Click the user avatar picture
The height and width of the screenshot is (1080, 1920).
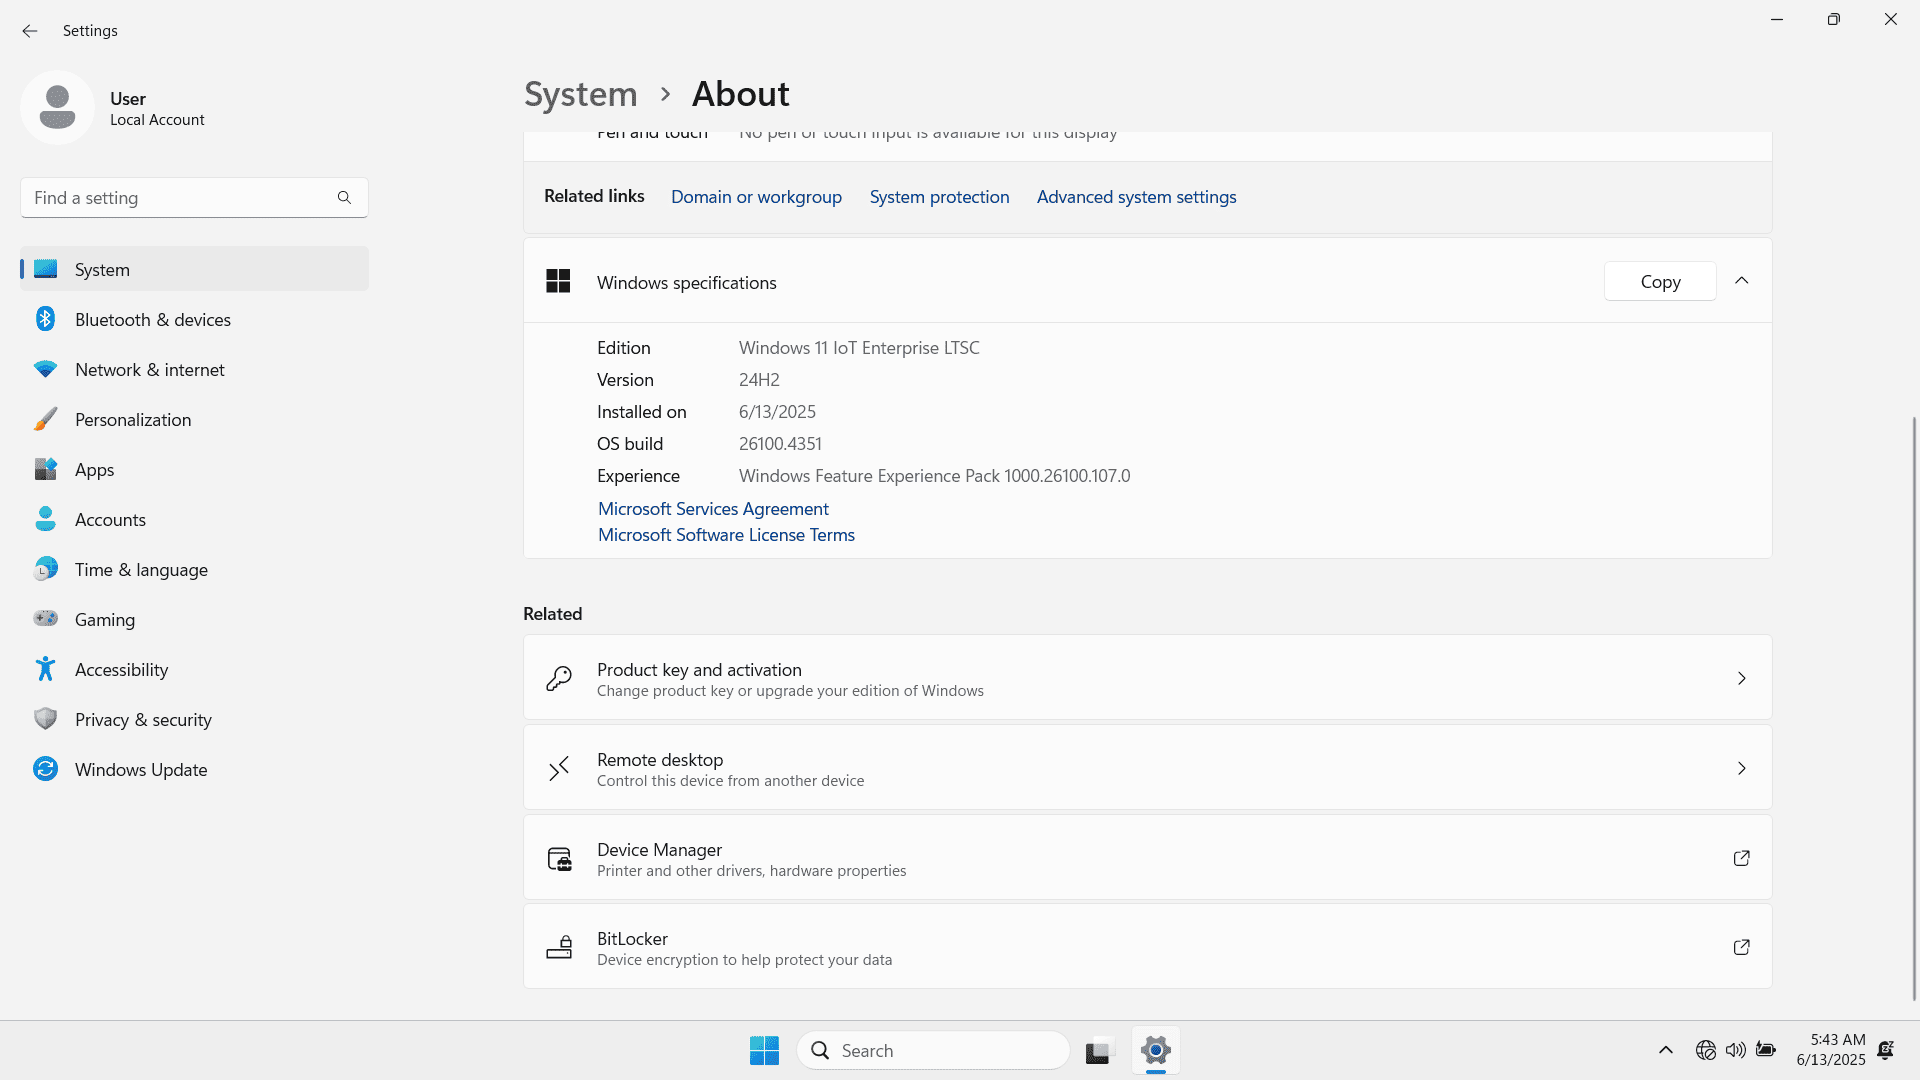point(57,107)
